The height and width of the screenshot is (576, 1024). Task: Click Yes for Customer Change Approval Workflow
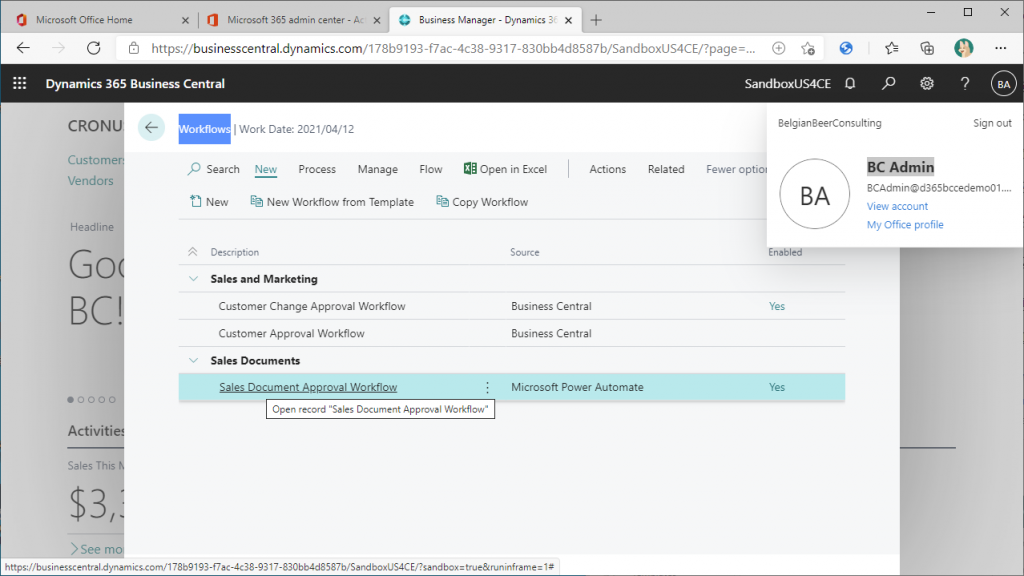pyautogui.click(x=776, y=306)
